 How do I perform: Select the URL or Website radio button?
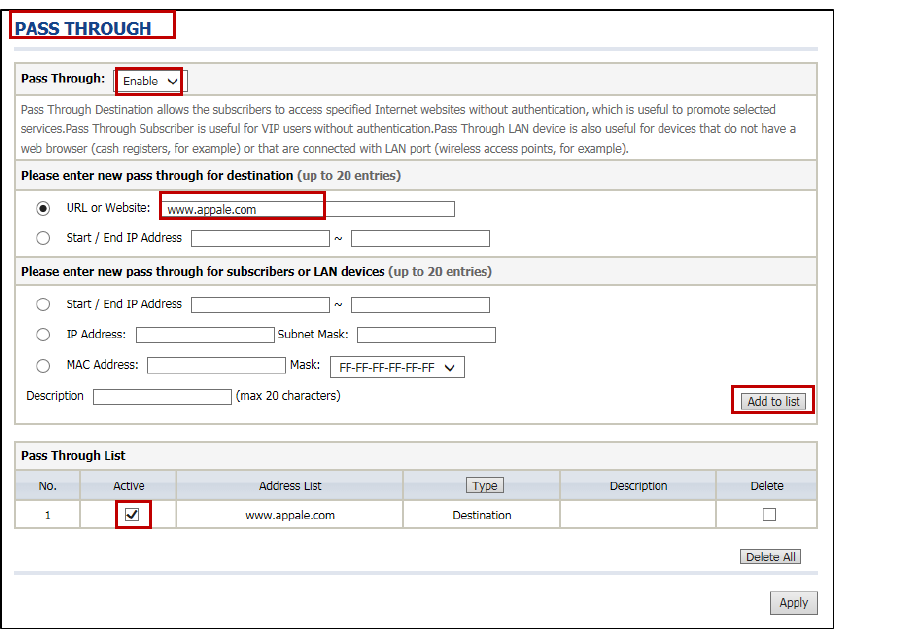click(x=43, y=208)
